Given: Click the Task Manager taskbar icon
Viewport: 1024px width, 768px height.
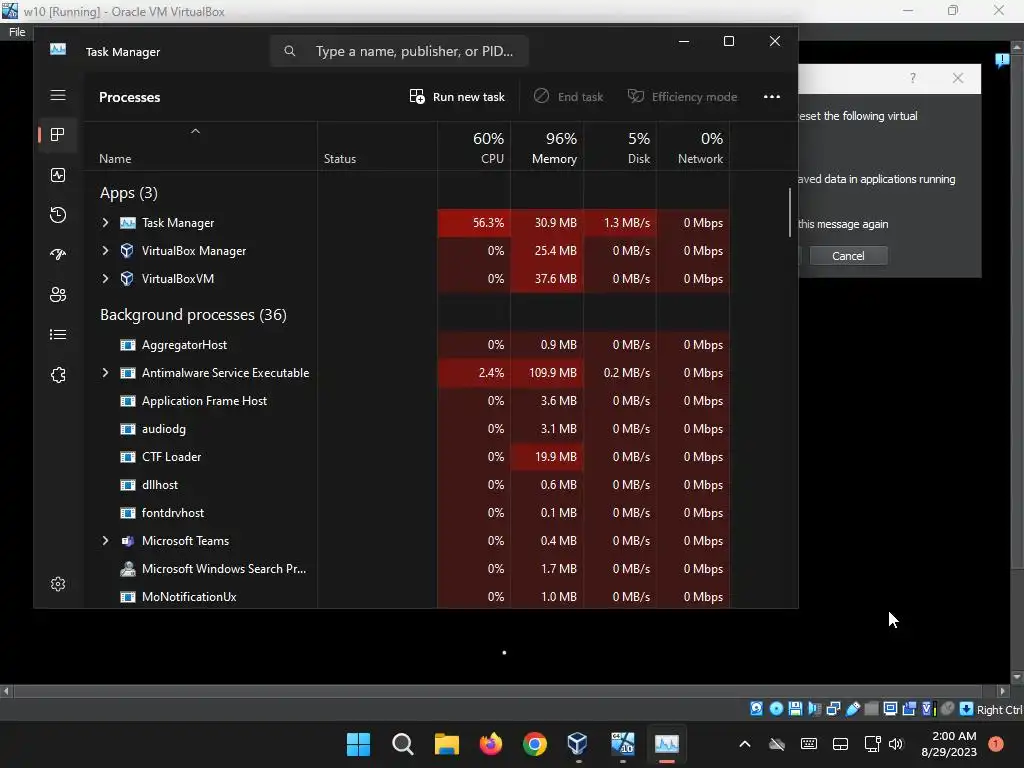Looking at the screenshot, I should point(667,744).
